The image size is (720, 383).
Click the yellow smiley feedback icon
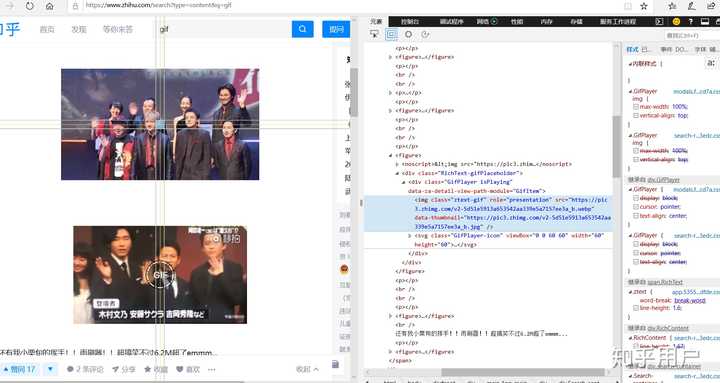click(676, 21)
